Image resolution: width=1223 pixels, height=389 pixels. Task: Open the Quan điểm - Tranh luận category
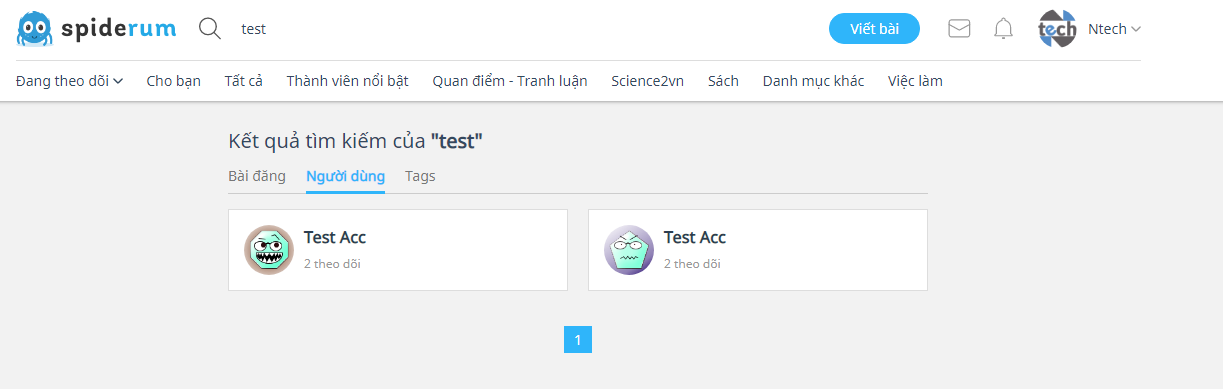pos(510,81)
